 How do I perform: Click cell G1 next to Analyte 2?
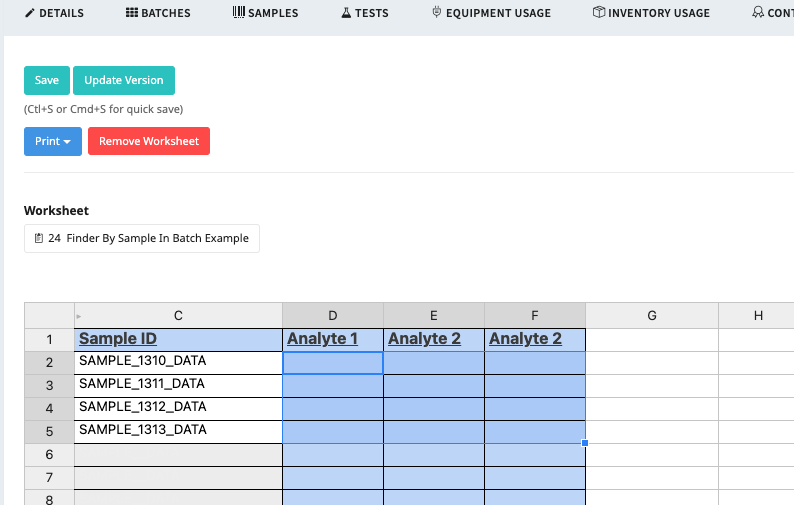pyautogui.click(x=652, y=339)
